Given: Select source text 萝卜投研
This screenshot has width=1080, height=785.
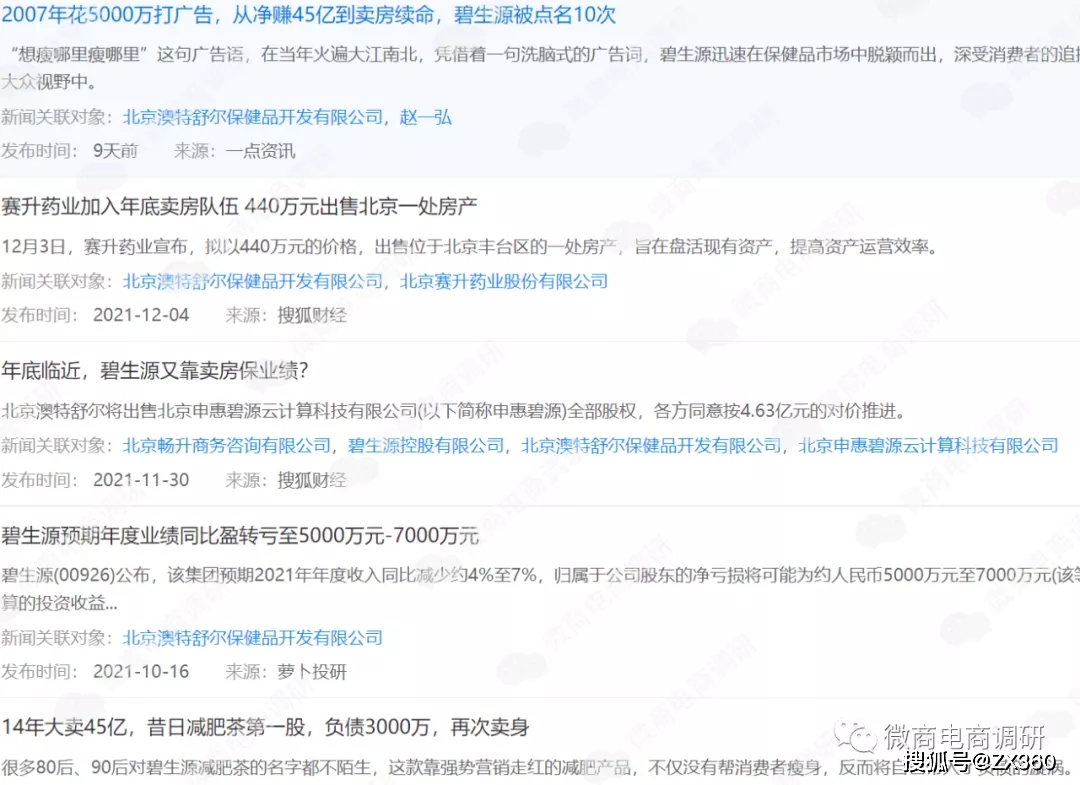Looking at the screenshot, I should [x=312, y=671].
